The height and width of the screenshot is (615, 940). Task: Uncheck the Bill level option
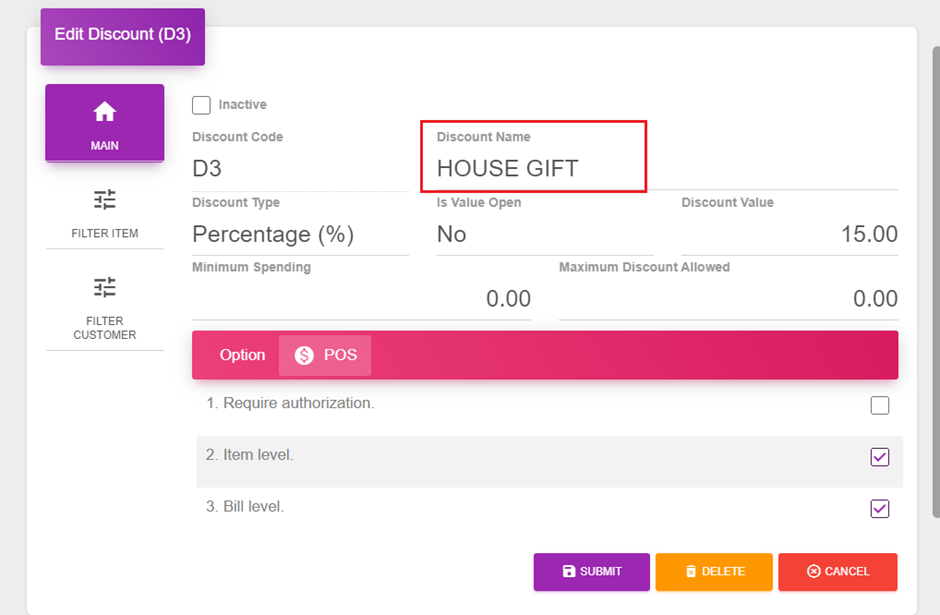[x=879, y=509]
